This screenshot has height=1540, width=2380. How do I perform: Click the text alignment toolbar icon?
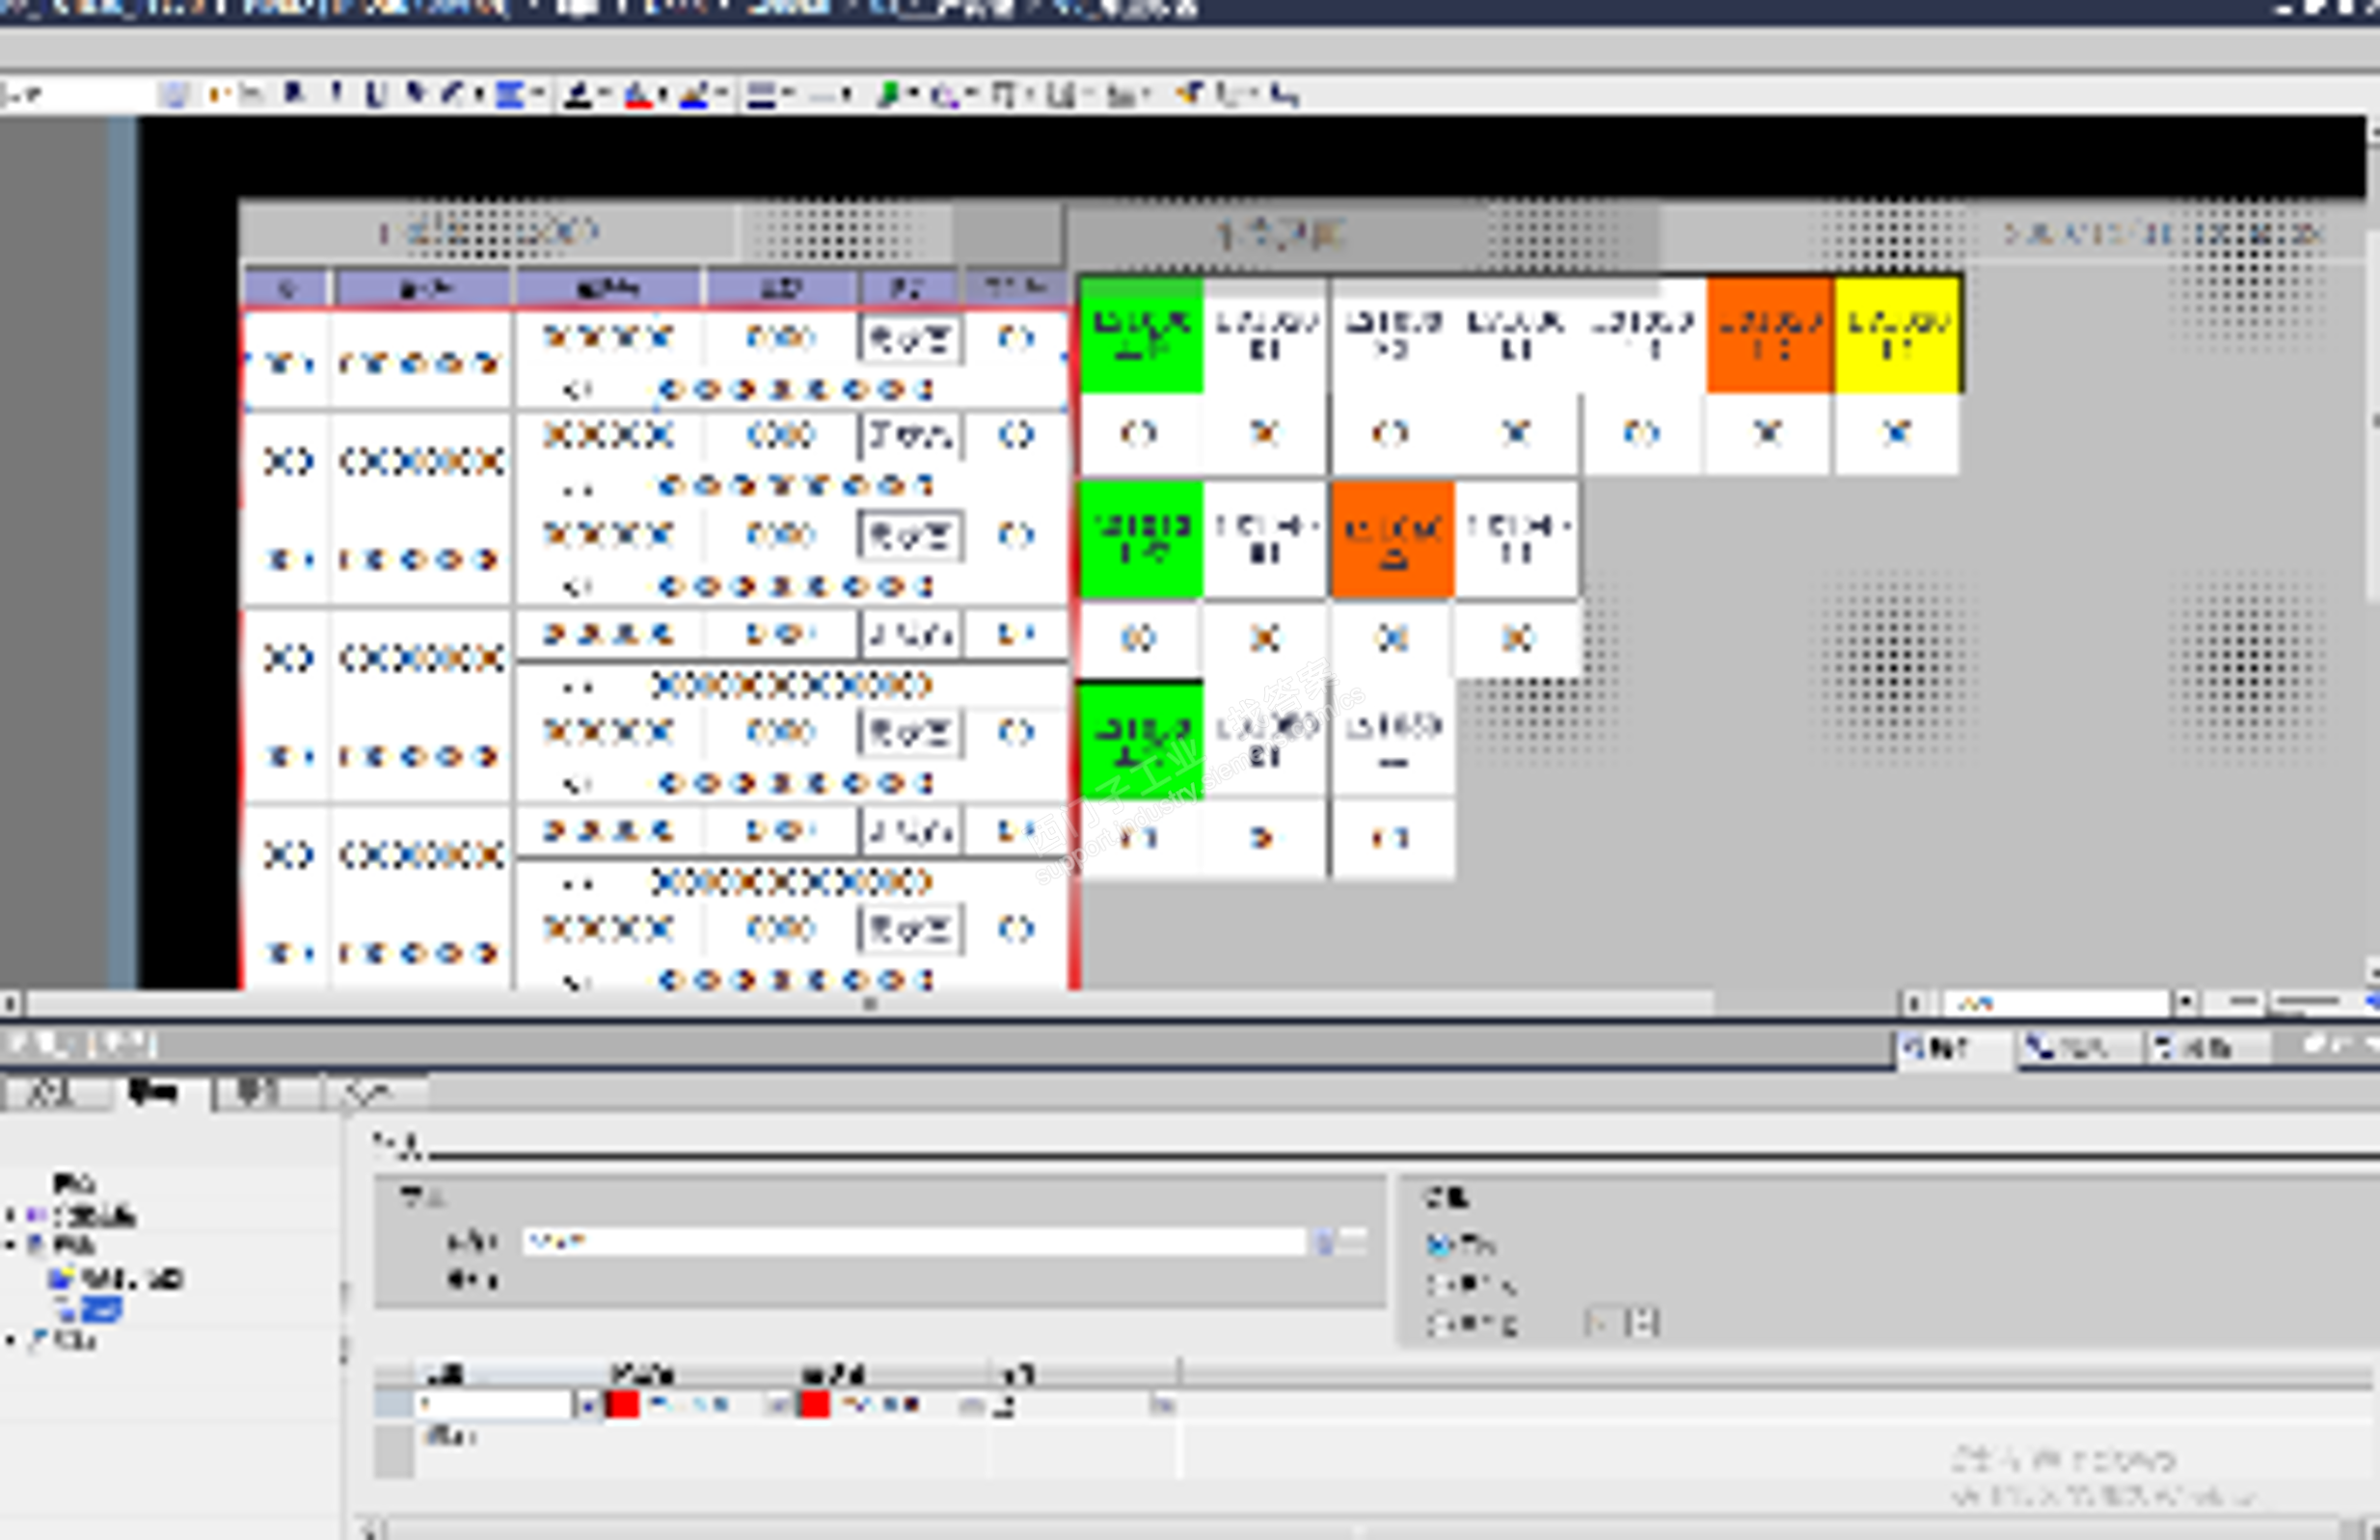point(510,94)
